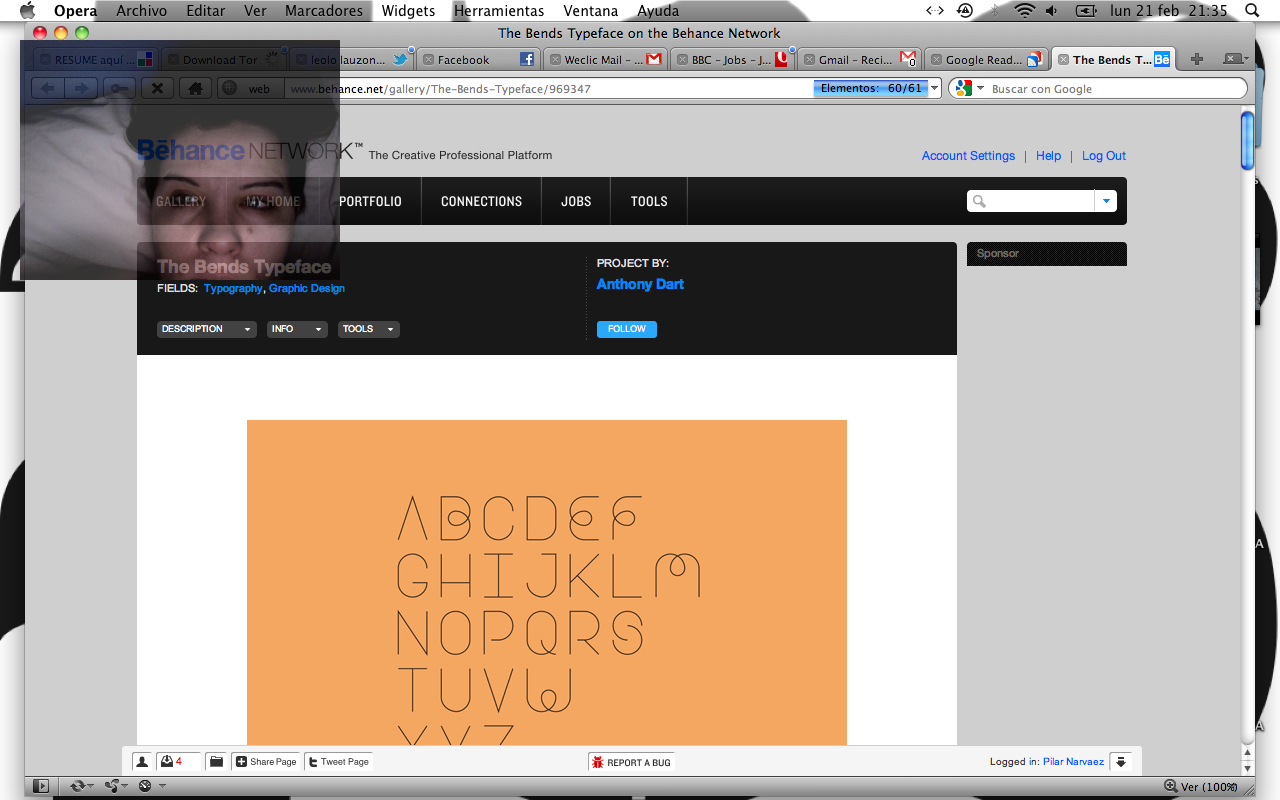Click the zoom Ver (100%) control

1201,787
